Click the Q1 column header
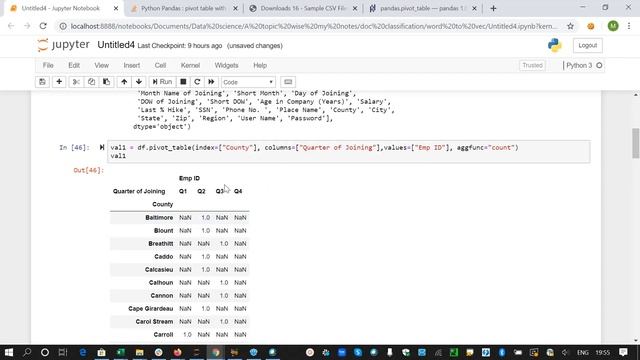640x360 pixels. [182, 191]
